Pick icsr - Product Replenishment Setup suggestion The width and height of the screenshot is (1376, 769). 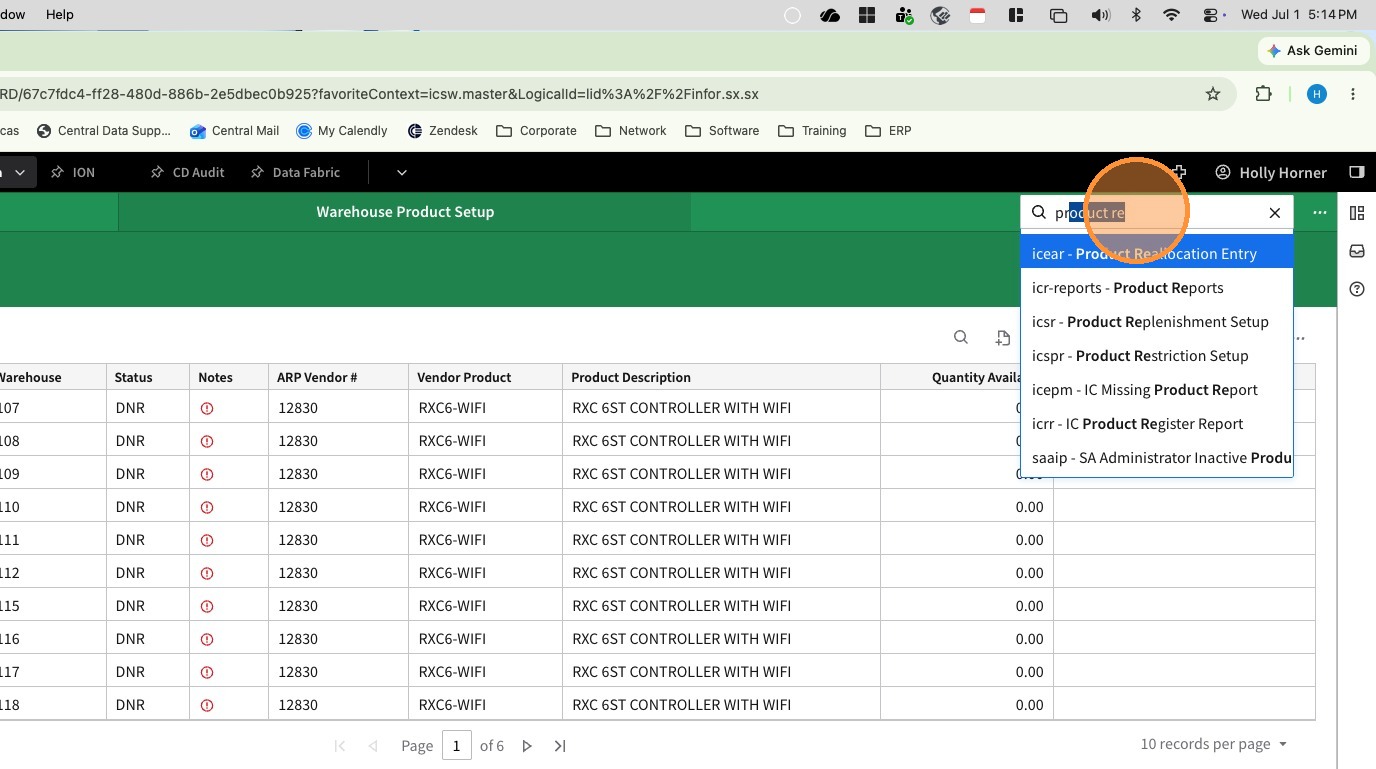pyautogui.click(x=1157, y=322)
